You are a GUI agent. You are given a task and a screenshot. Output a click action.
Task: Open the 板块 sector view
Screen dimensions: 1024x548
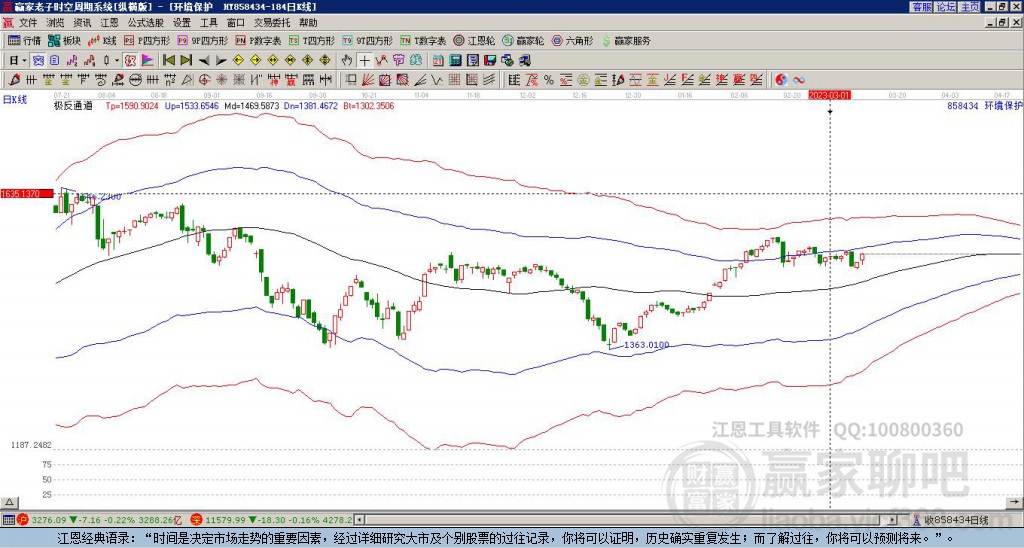[x=65, y=40]
